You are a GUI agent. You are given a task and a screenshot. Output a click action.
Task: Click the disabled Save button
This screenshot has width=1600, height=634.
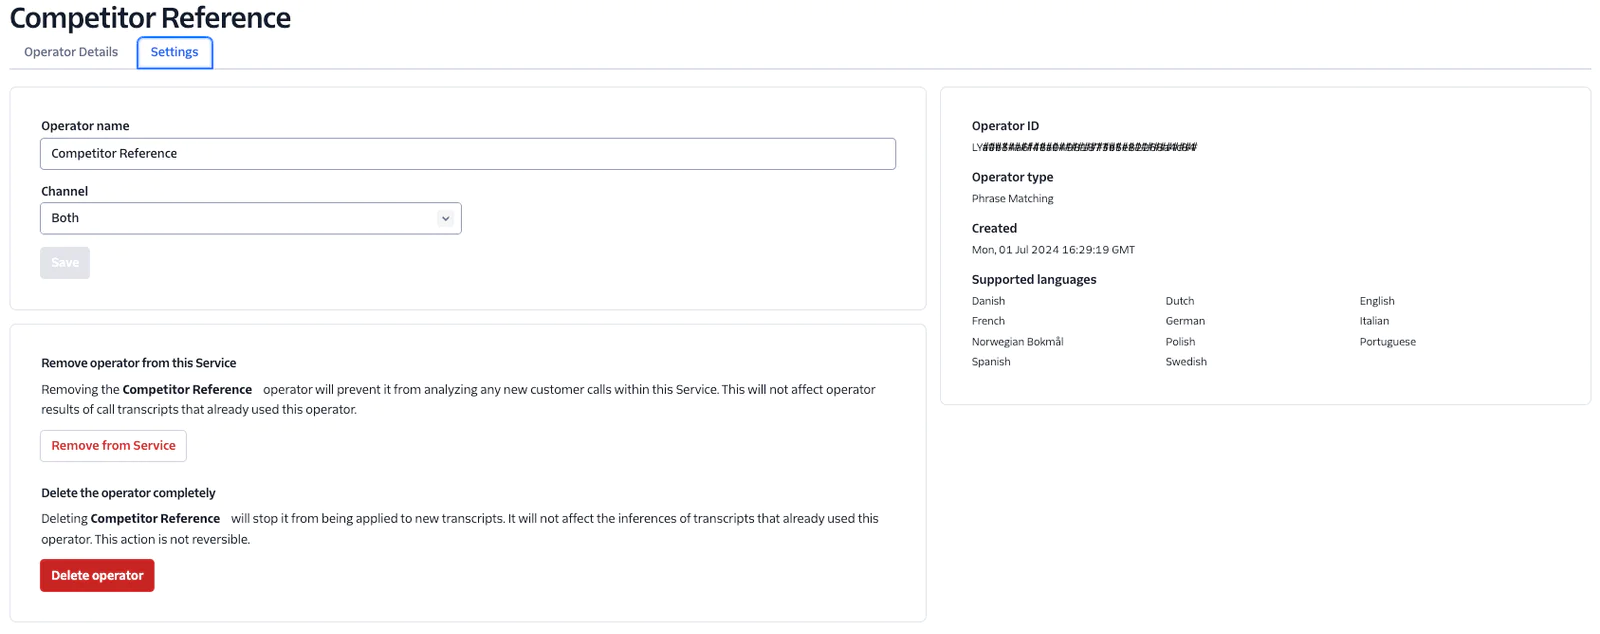[65, 263]
